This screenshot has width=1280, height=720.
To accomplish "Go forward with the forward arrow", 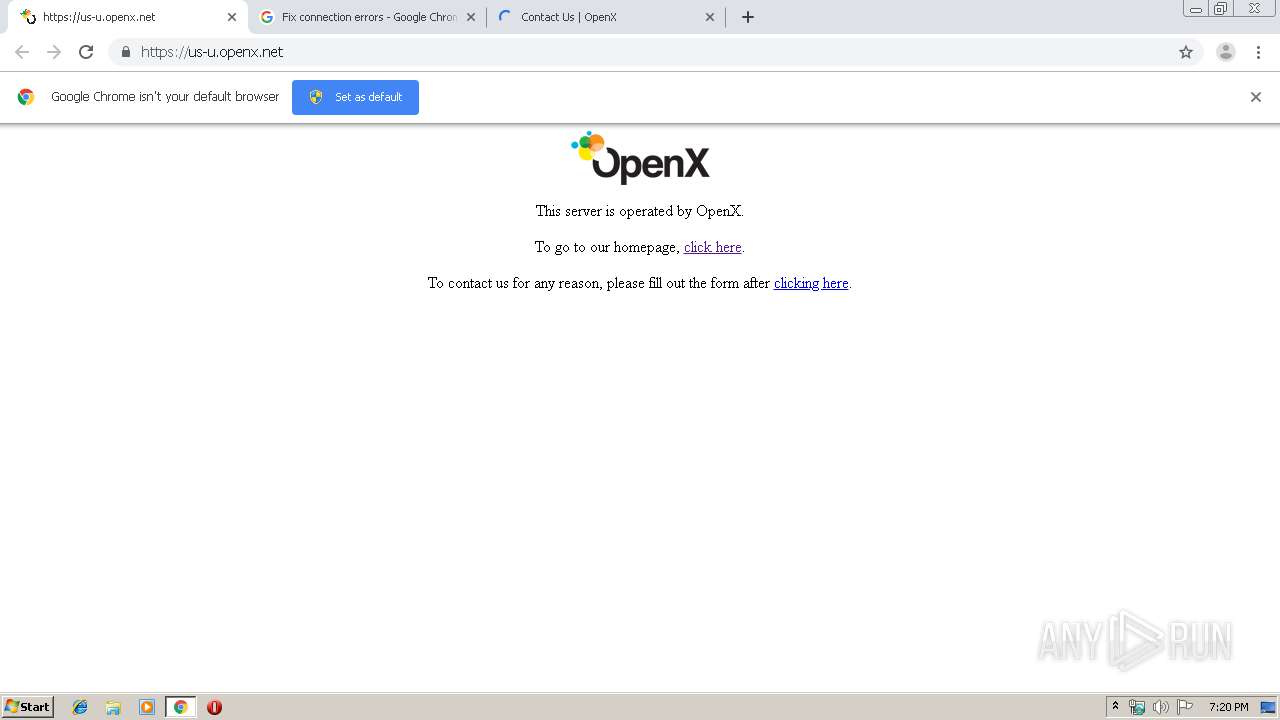I will coord(54,52).
